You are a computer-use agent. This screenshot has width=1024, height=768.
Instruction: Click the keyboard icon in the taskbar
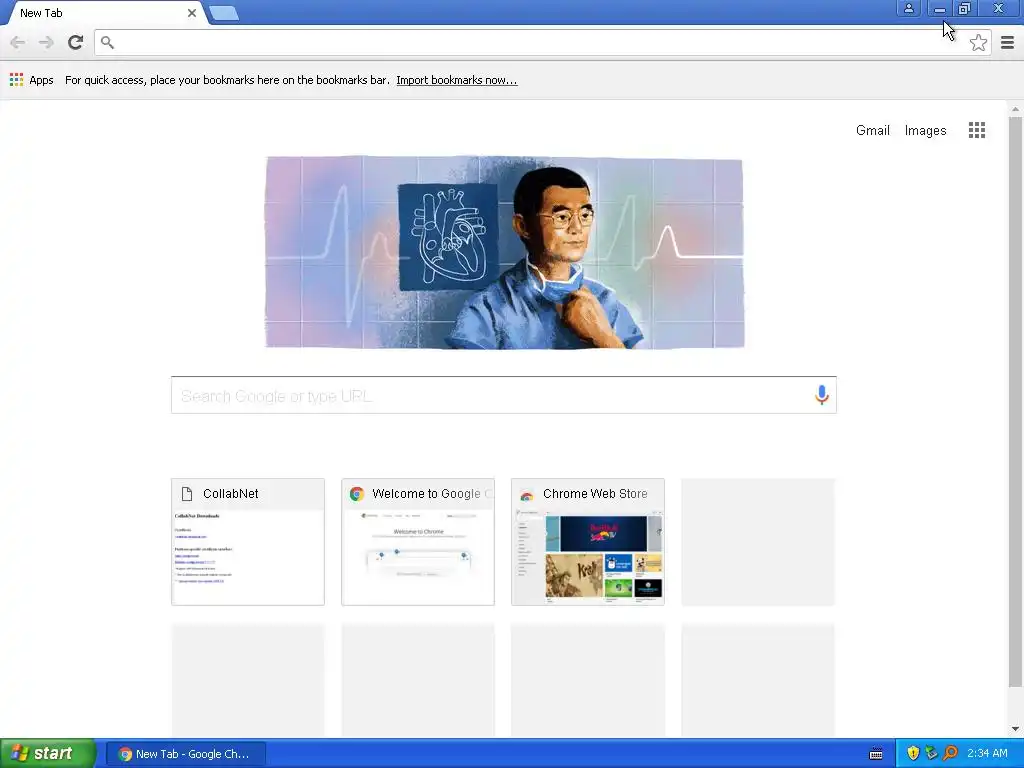click(876, 754)
